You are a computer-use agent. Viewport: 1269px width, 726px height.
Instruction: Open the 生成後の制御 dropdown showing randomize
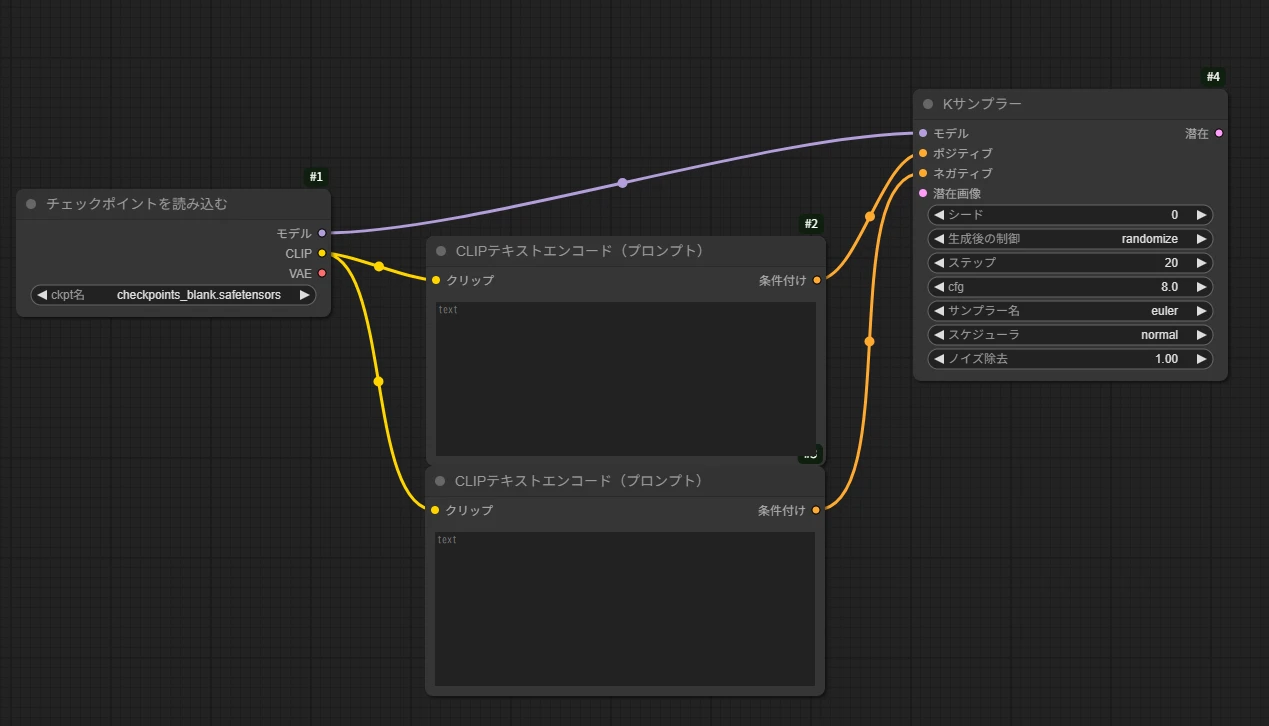click(1070, 239)
